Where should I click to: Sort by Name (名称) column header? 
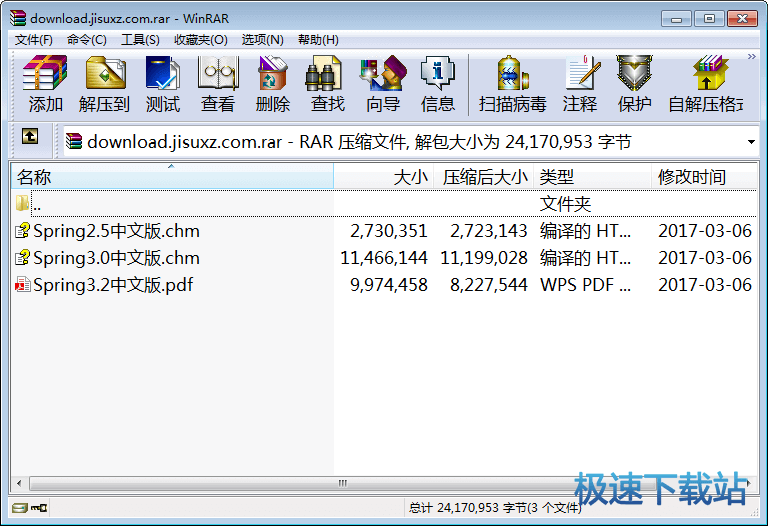tap(172, 177)
